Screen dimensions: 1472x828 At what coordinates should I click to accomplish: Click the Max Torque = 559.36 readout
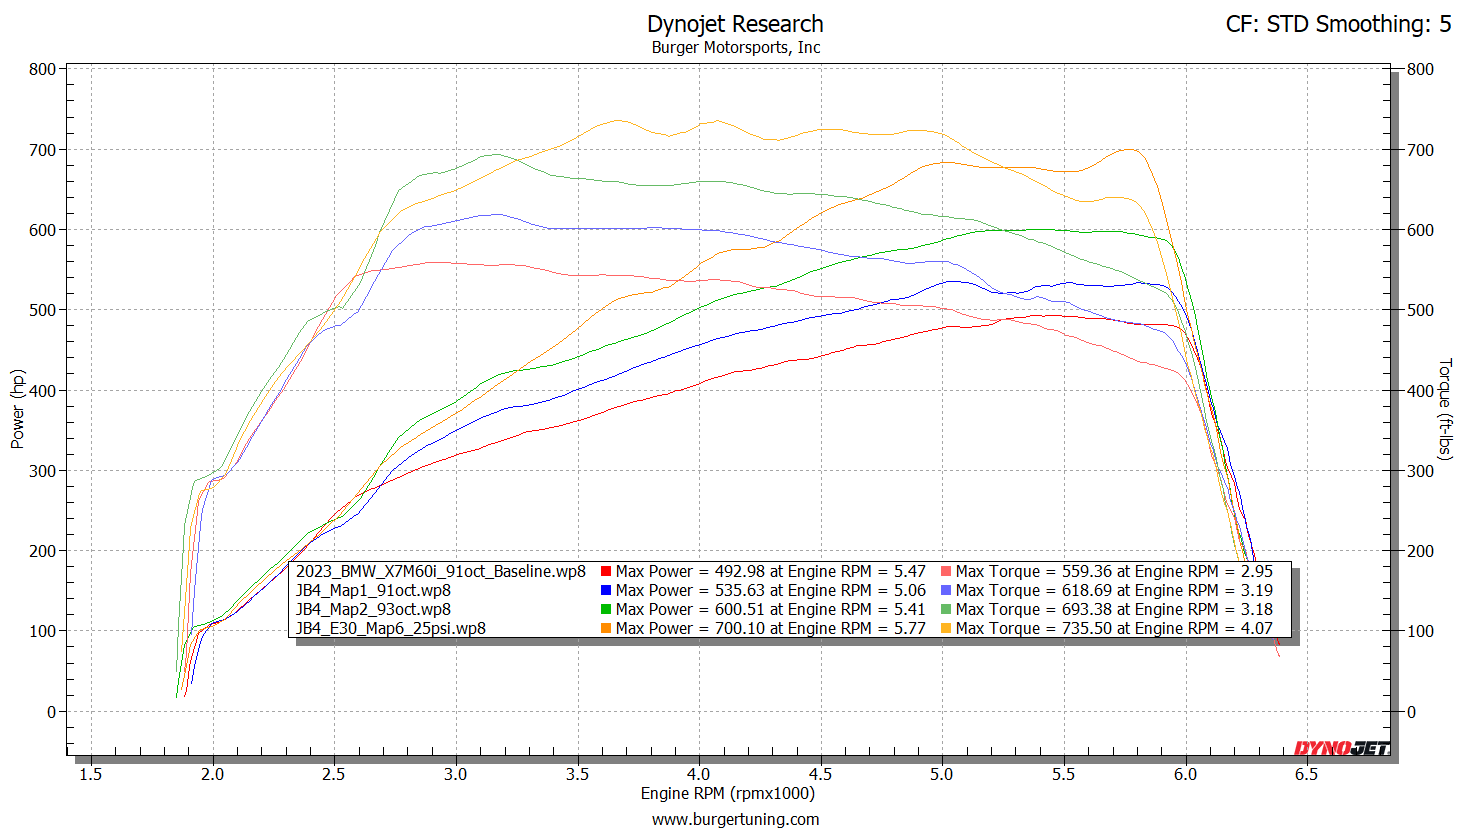point(1114,572)
